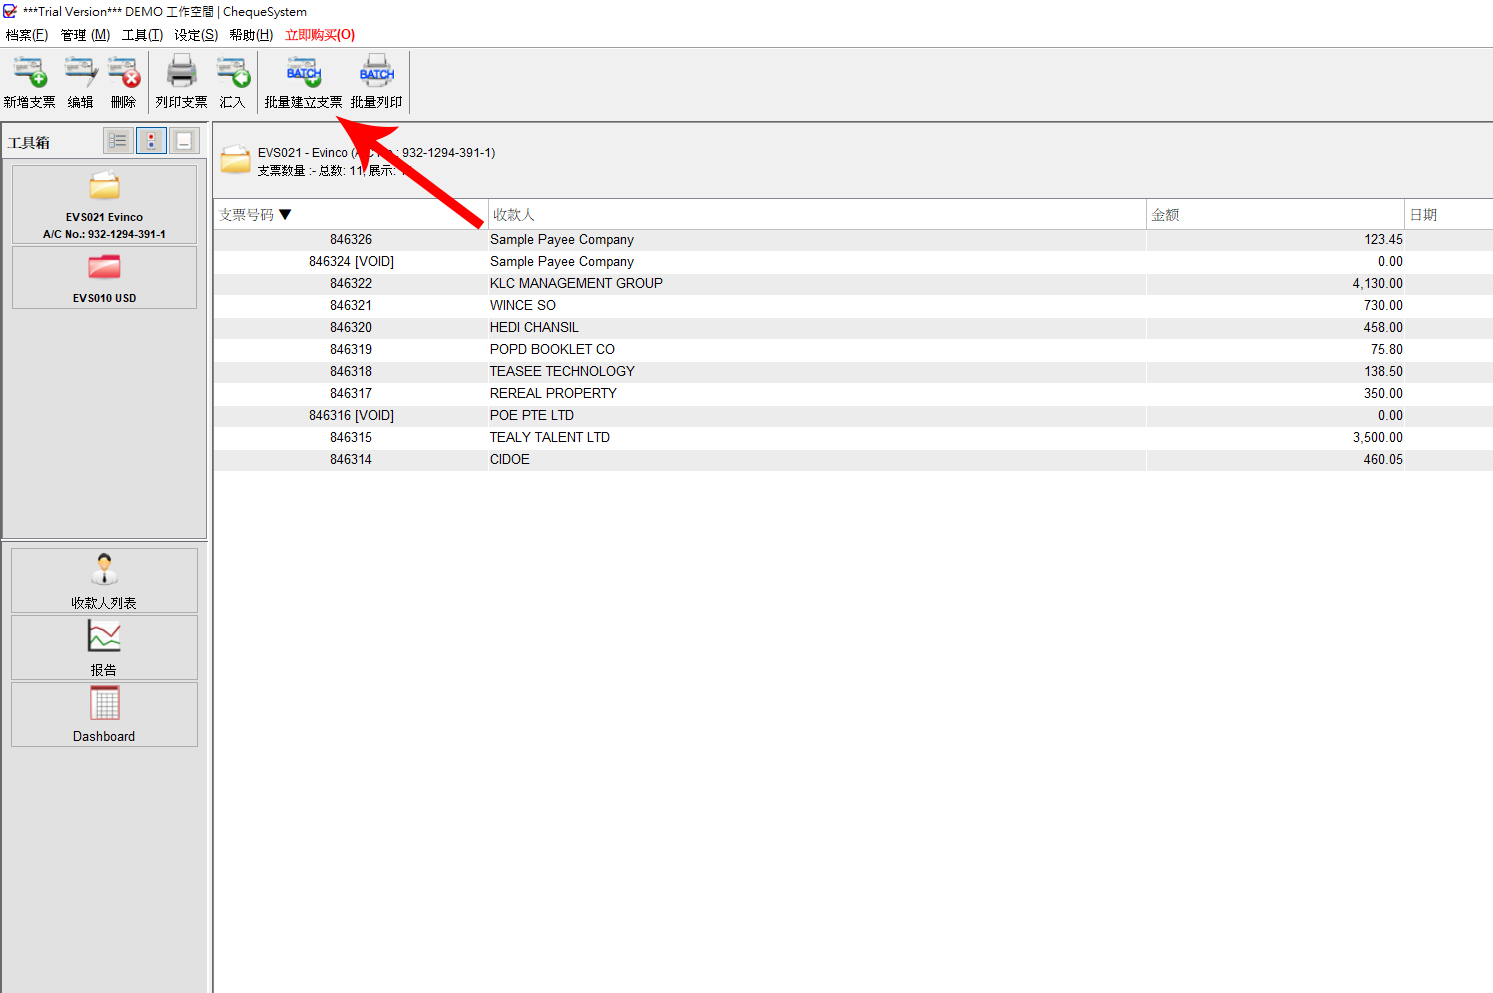Click the 收款人 column header
The width and height of the screenshot is (1493, 993).
coord(817,215)
